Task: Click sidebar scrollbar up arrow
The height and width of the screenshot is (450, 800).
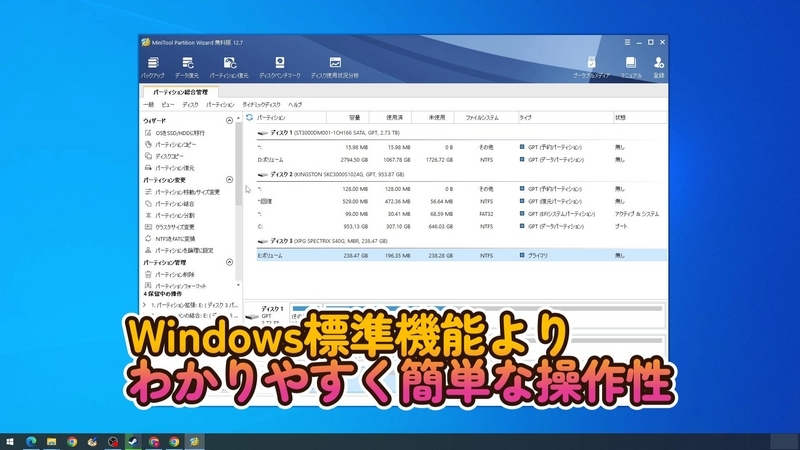Action: 238,118
